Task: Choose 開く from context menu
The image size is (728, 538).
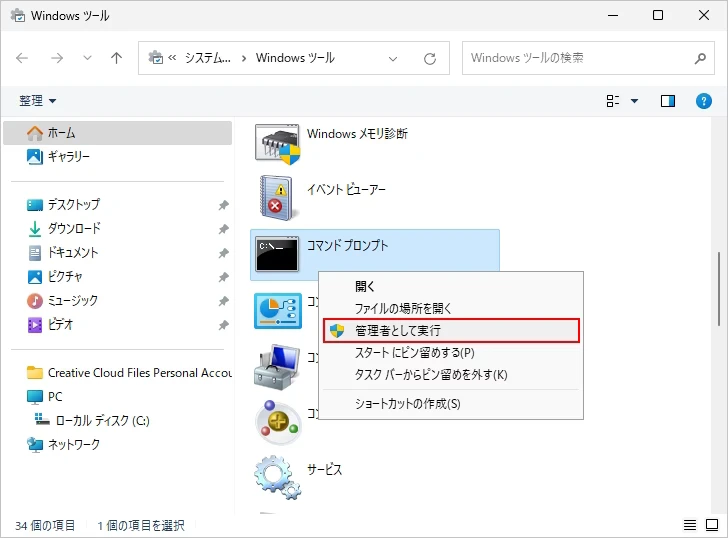Action: pos(451,286)
